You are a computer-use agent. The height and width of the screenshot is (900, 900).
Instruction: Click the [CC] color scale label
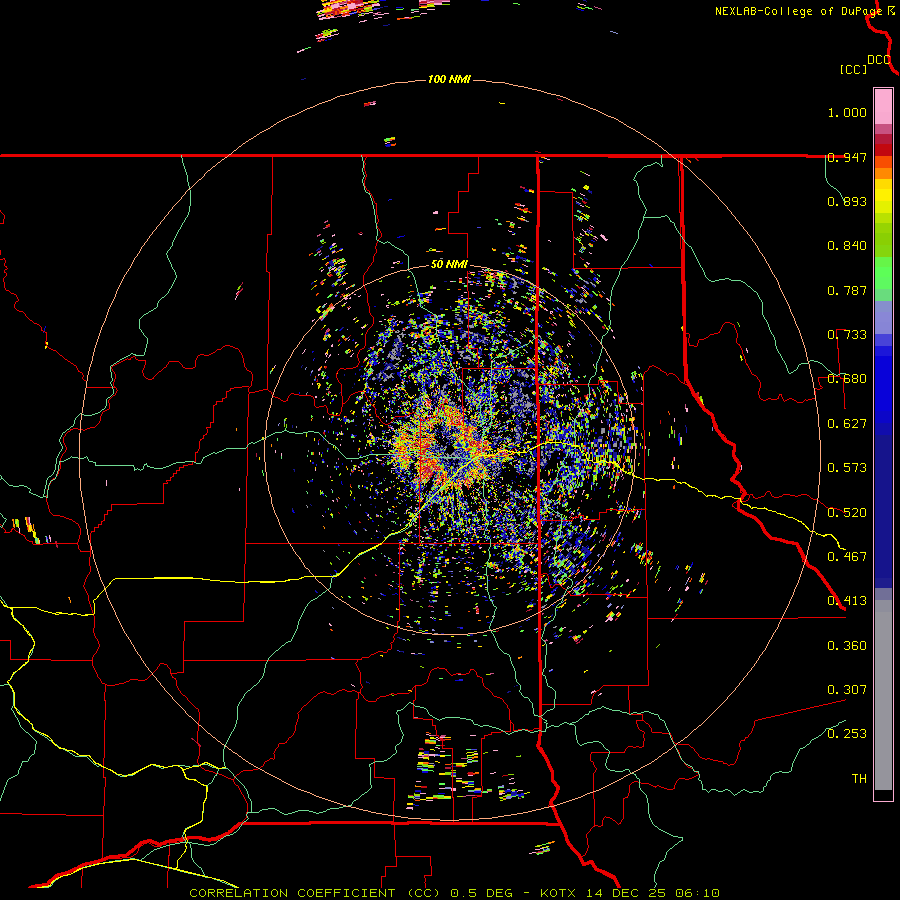(x=853, y=69)
